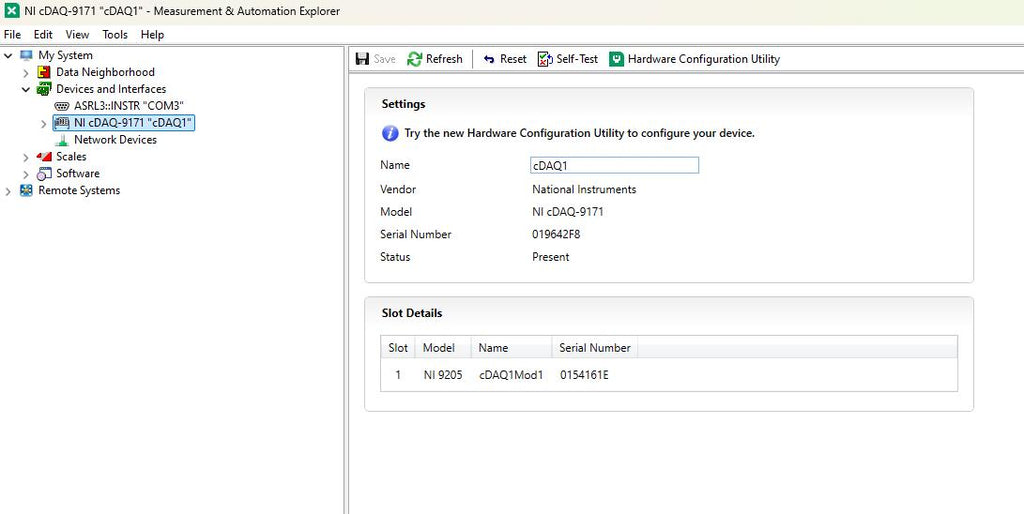Click the My System computer icon

tap(26, 56)
